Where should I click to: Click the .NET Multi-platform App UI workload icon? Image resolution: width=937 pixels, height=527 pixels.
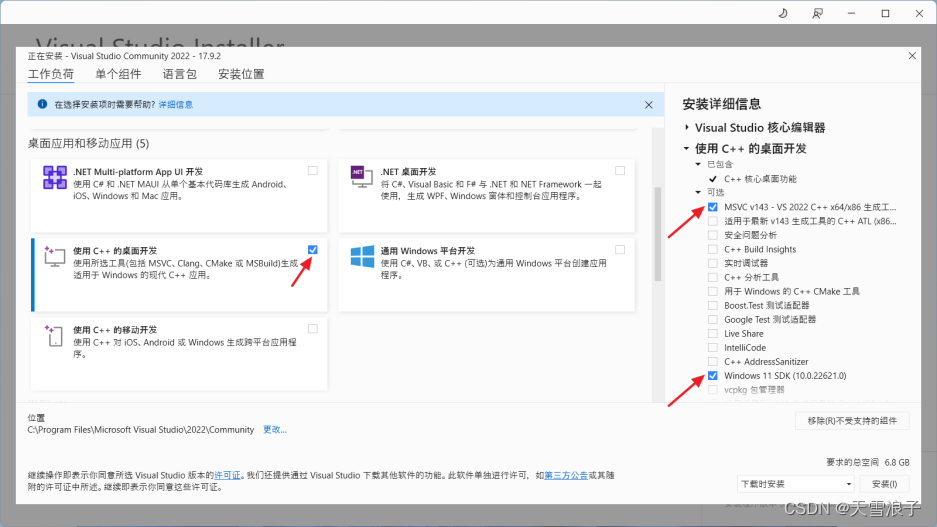pos(55,177)
